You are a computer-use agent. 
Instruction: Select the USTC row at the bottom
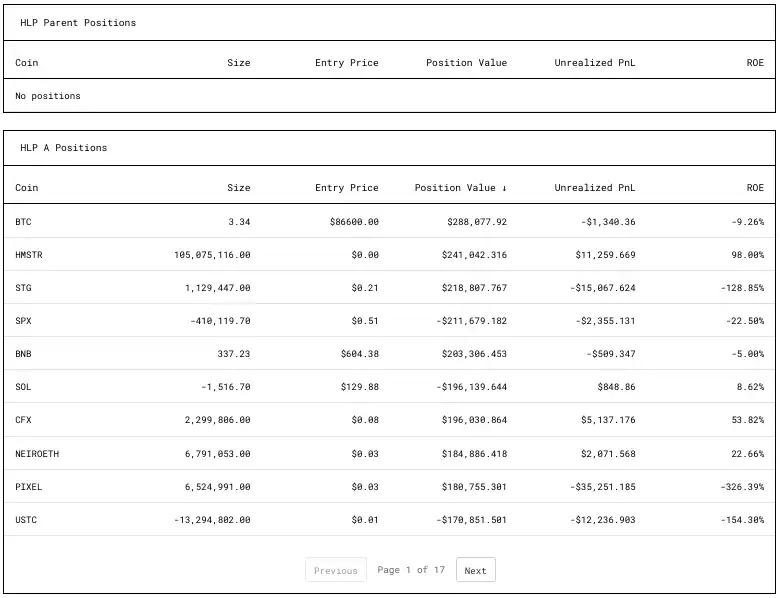tap(26, 520)
